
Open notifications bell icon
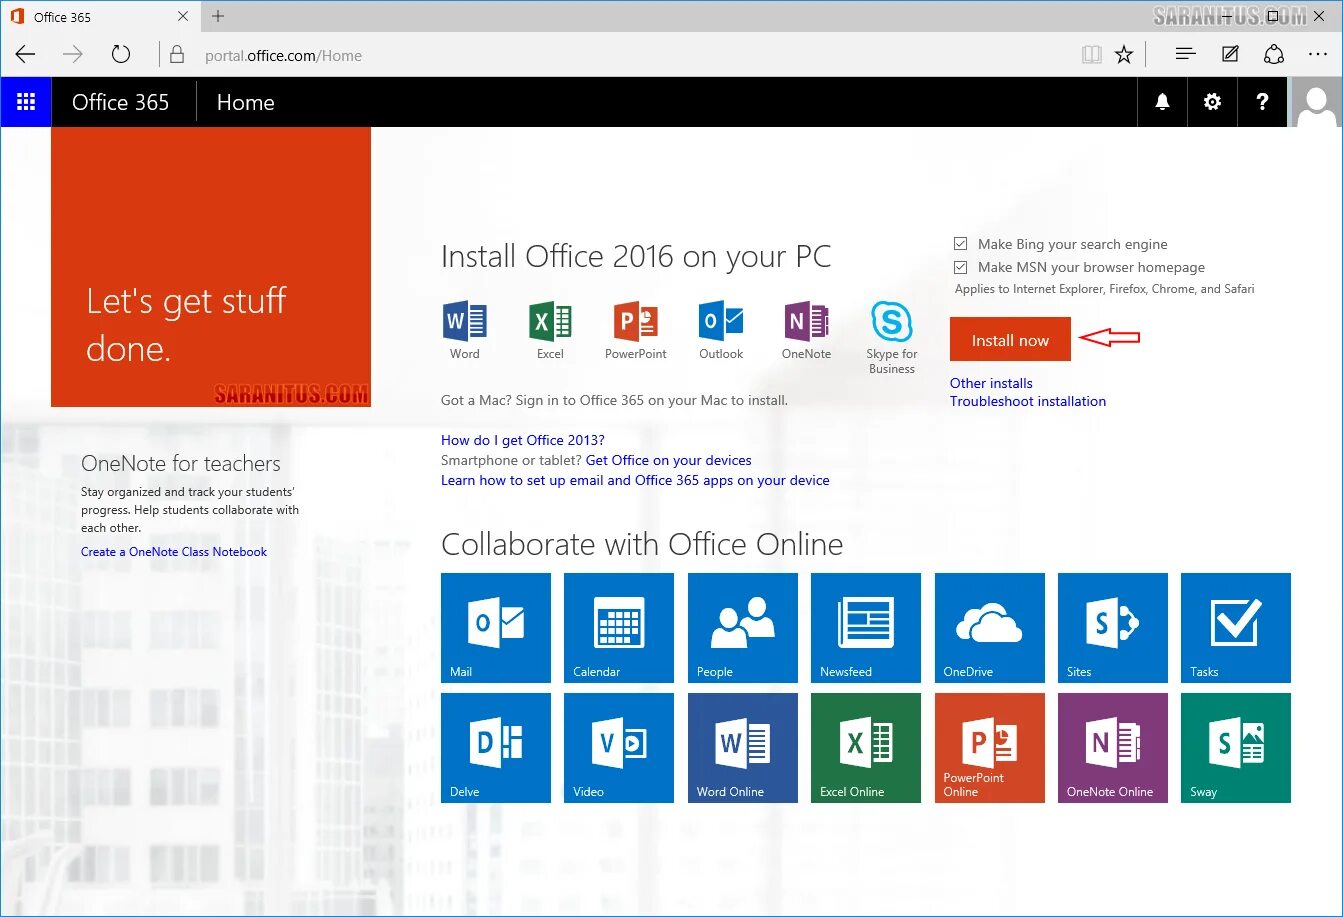tap(1162, 102)
